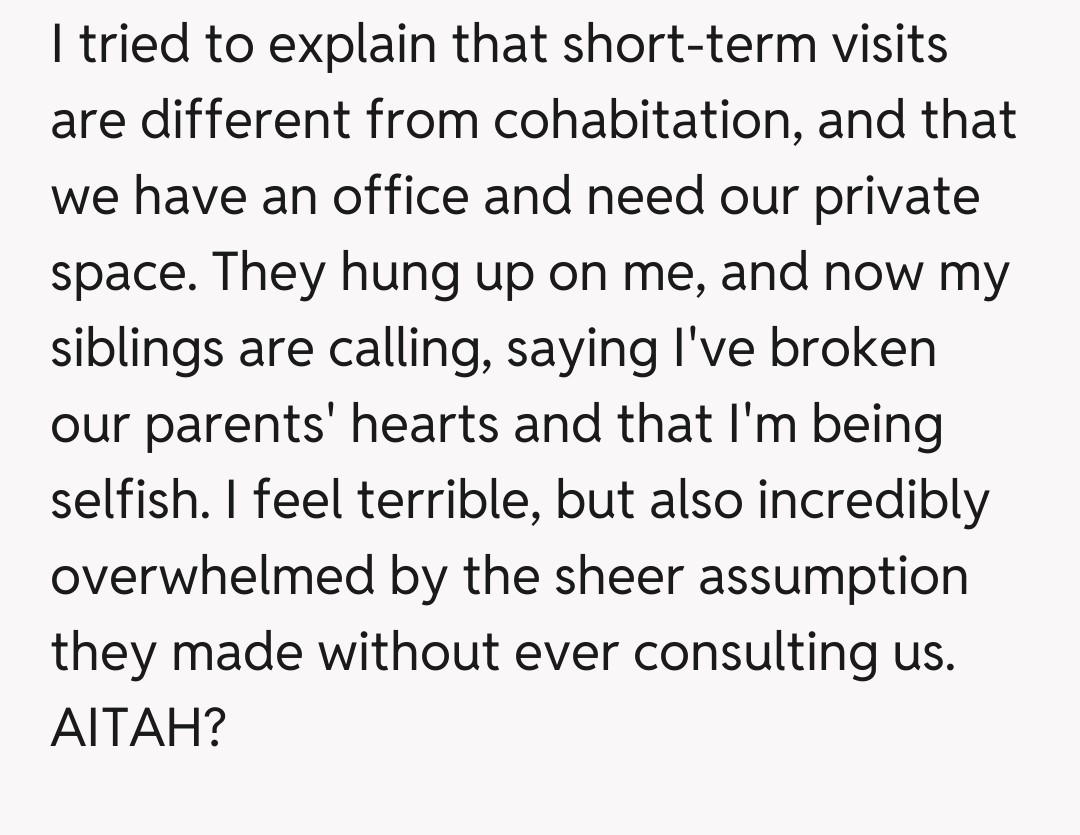Click the word "selfish." in the text
Screen dimensions: 1080x835
[x=127, y=501]
